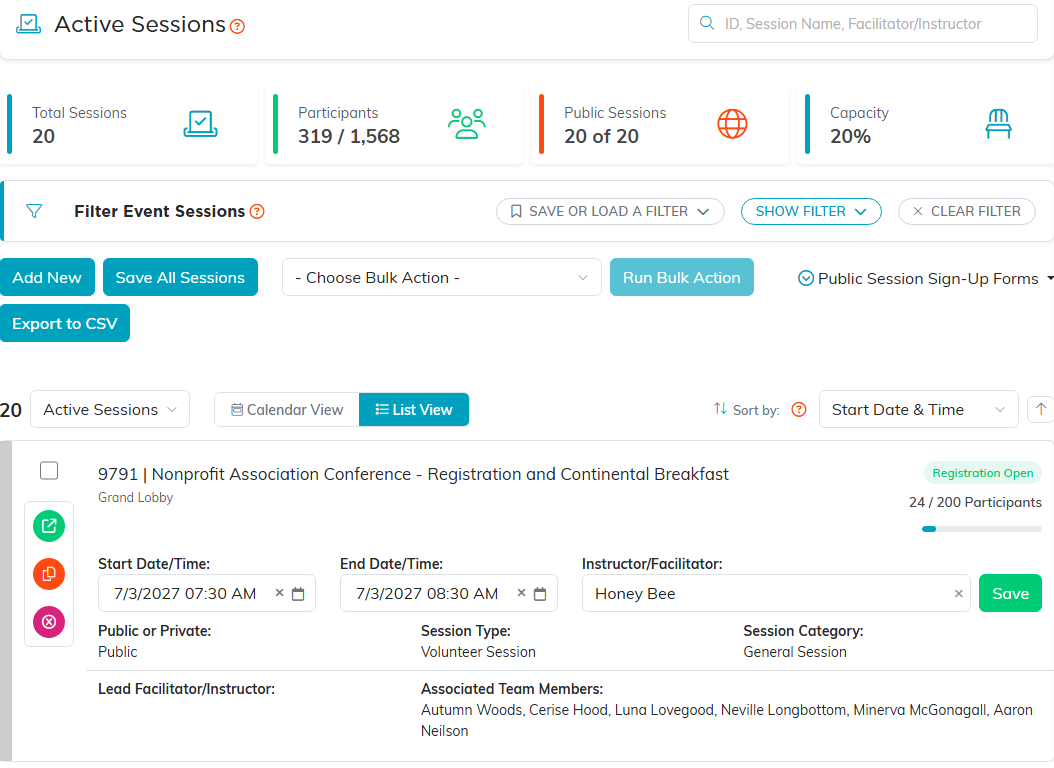Clear the End Date/Time value
1054x768 pixels.
pyautogui.click(x=522, y=593)
